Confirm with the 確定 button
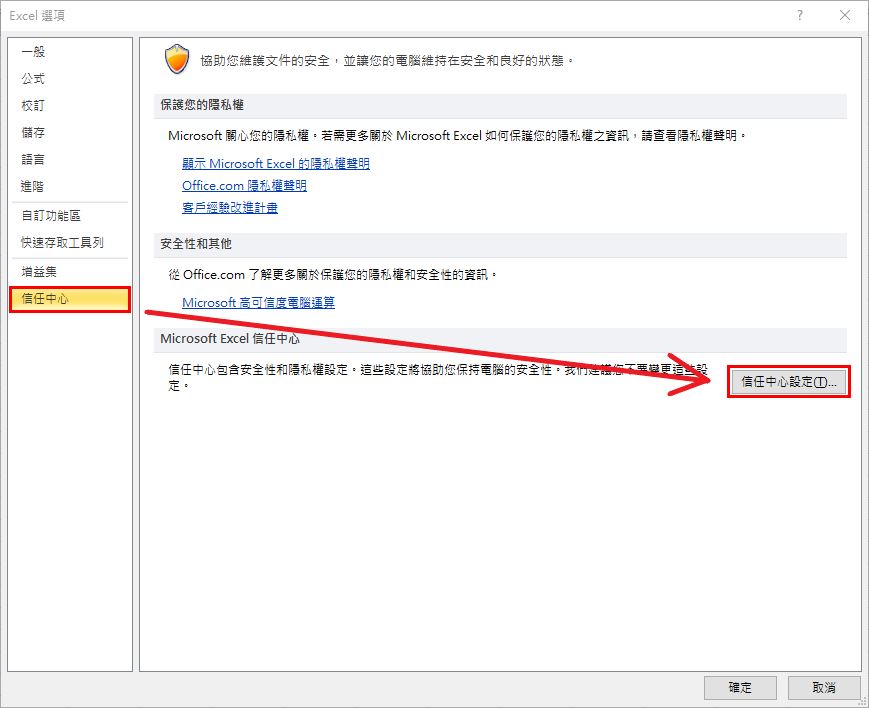The height and width of the screenshot is (708, 869). 740,687
